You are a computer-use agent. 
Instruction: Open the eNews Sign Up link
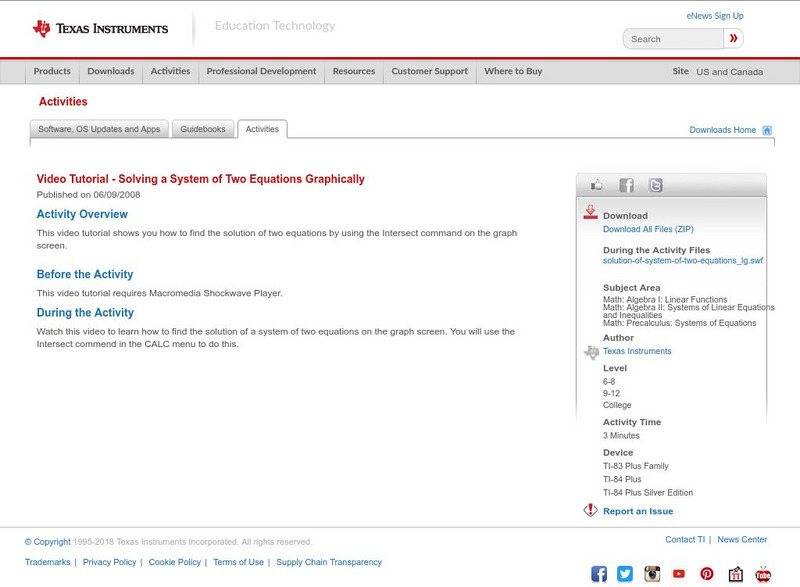pos(715,16)
